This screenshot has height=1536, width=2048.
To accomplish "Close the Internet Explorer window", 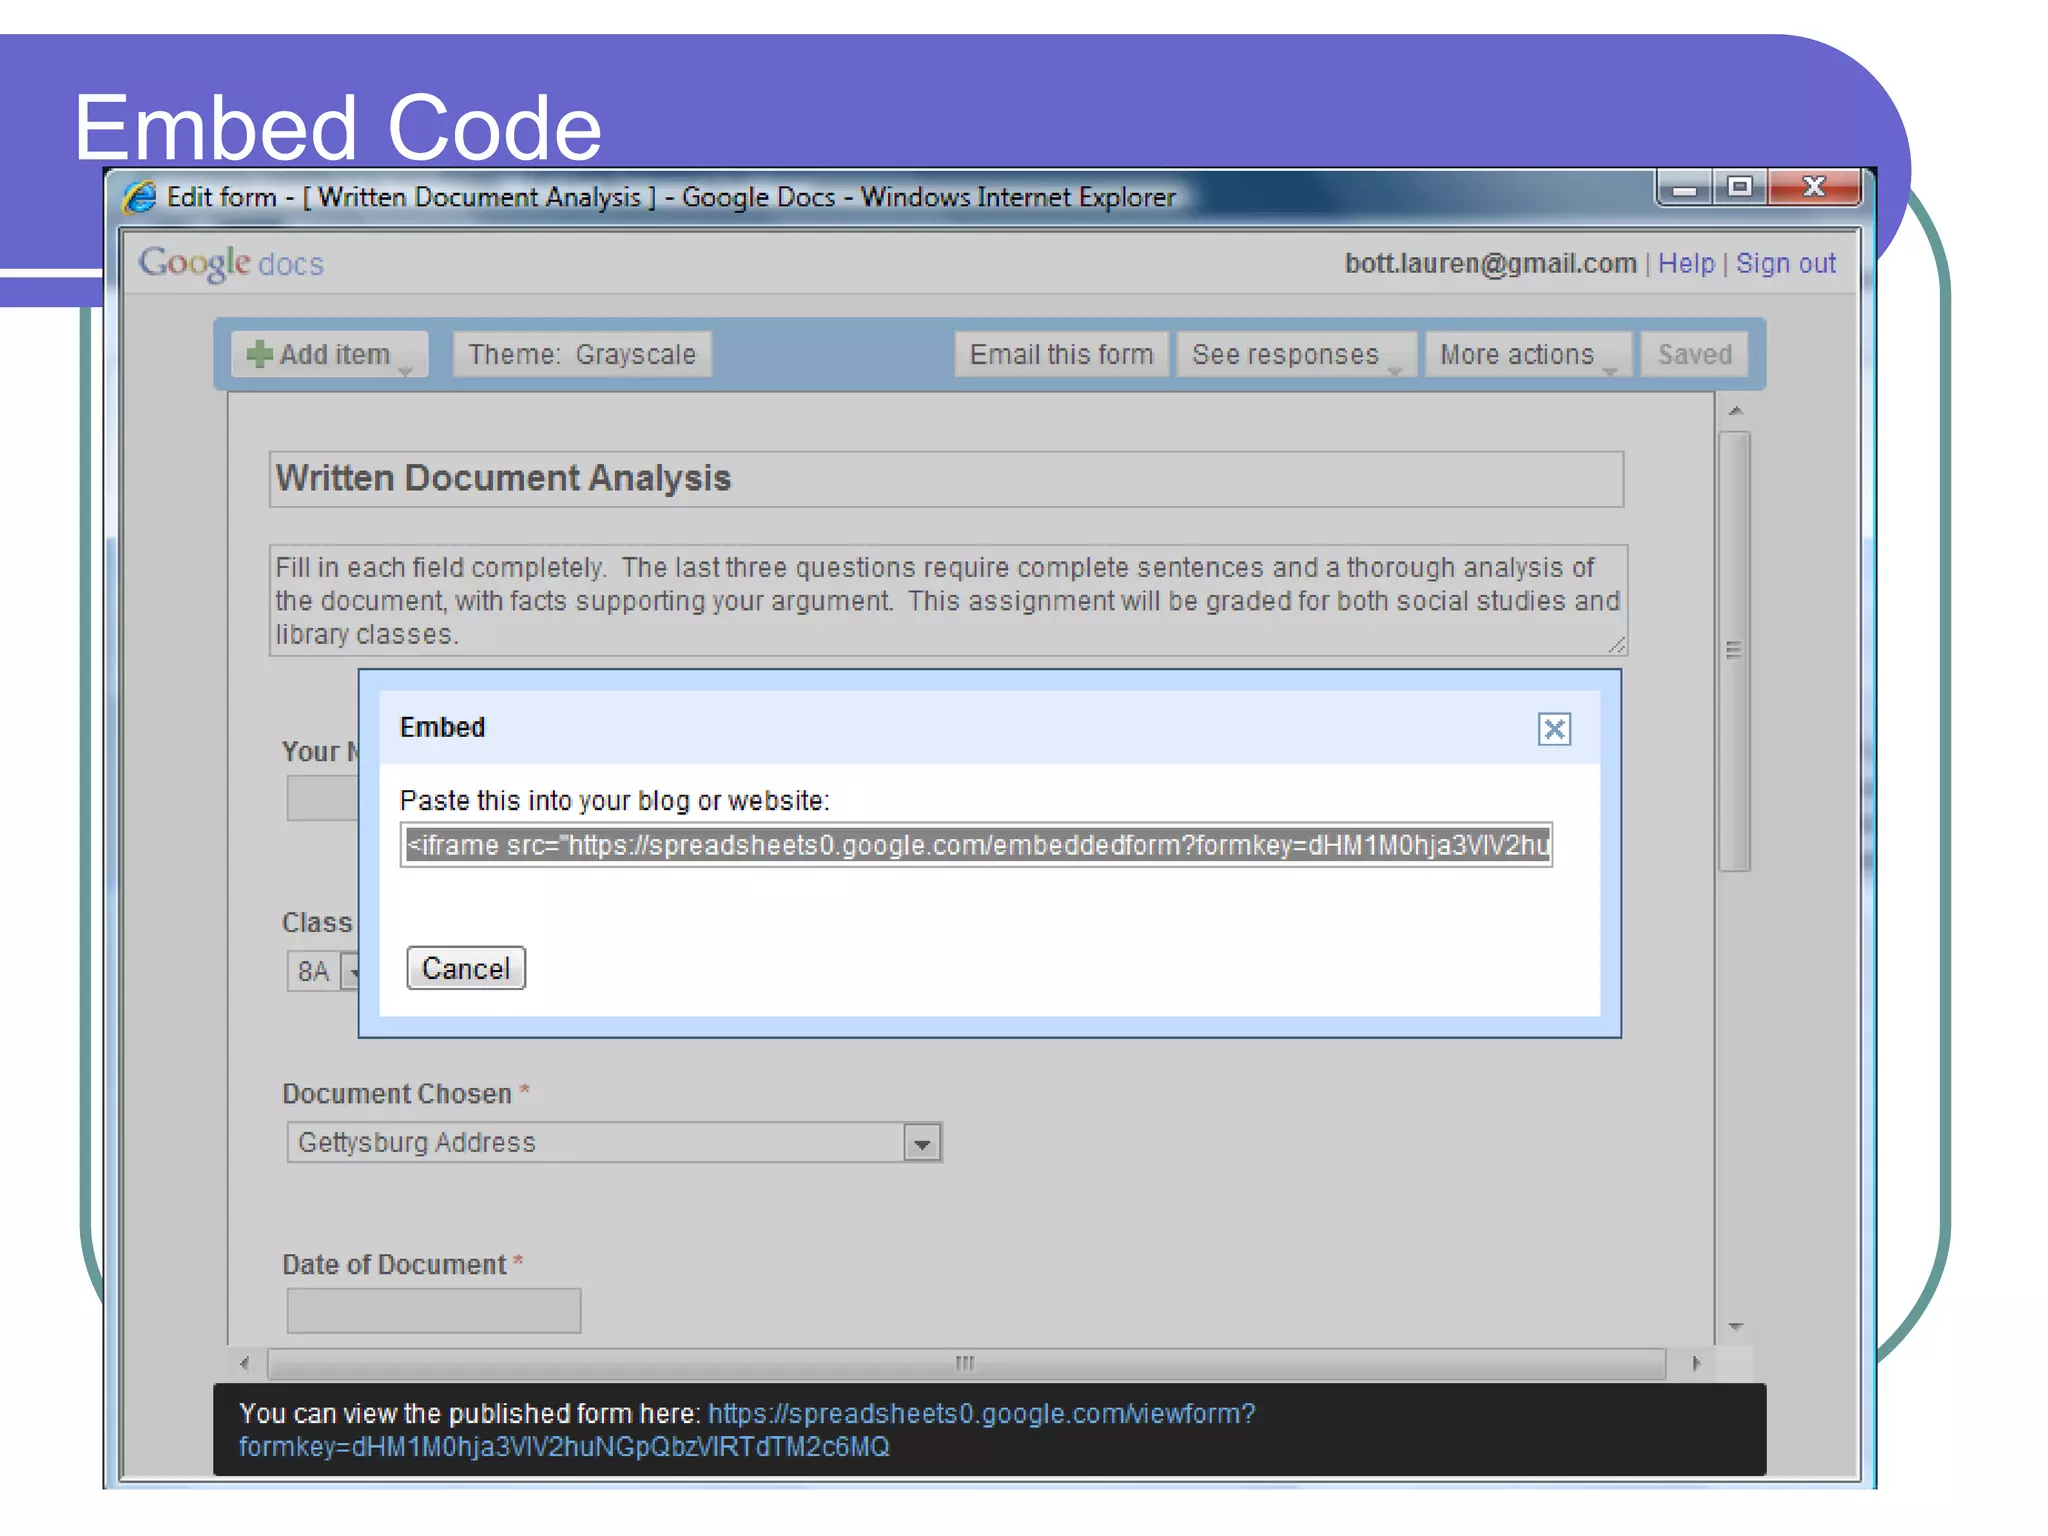I will [x=1814, y=188].
